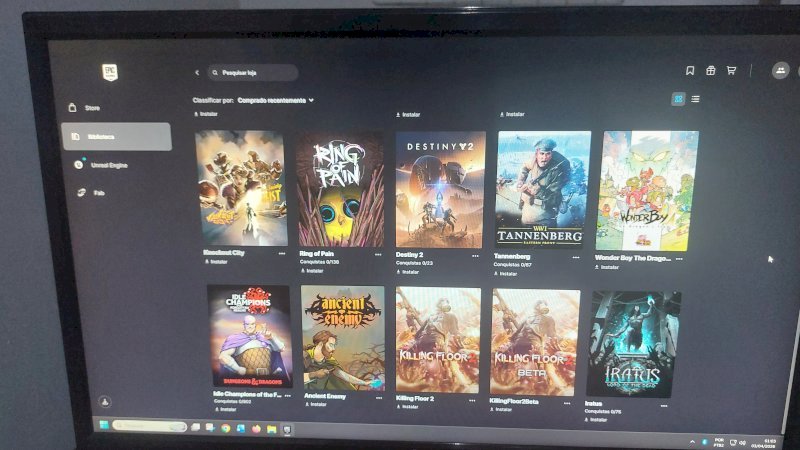800x450 pixels.
Task: Click Instalar under Knockout City
Action: (216, 262)
